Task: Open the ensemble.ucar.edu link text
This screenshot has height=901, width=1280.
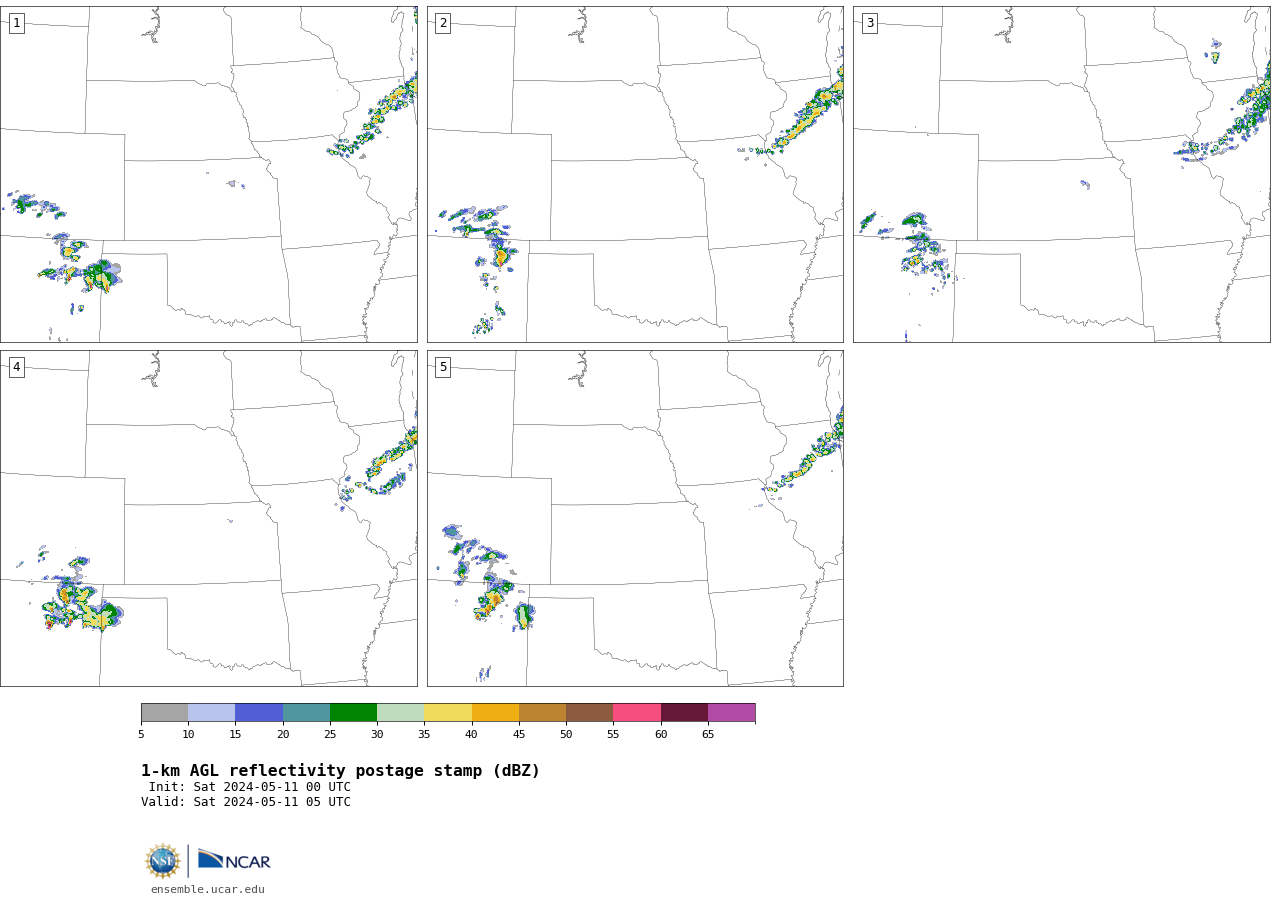Action: 208,890
